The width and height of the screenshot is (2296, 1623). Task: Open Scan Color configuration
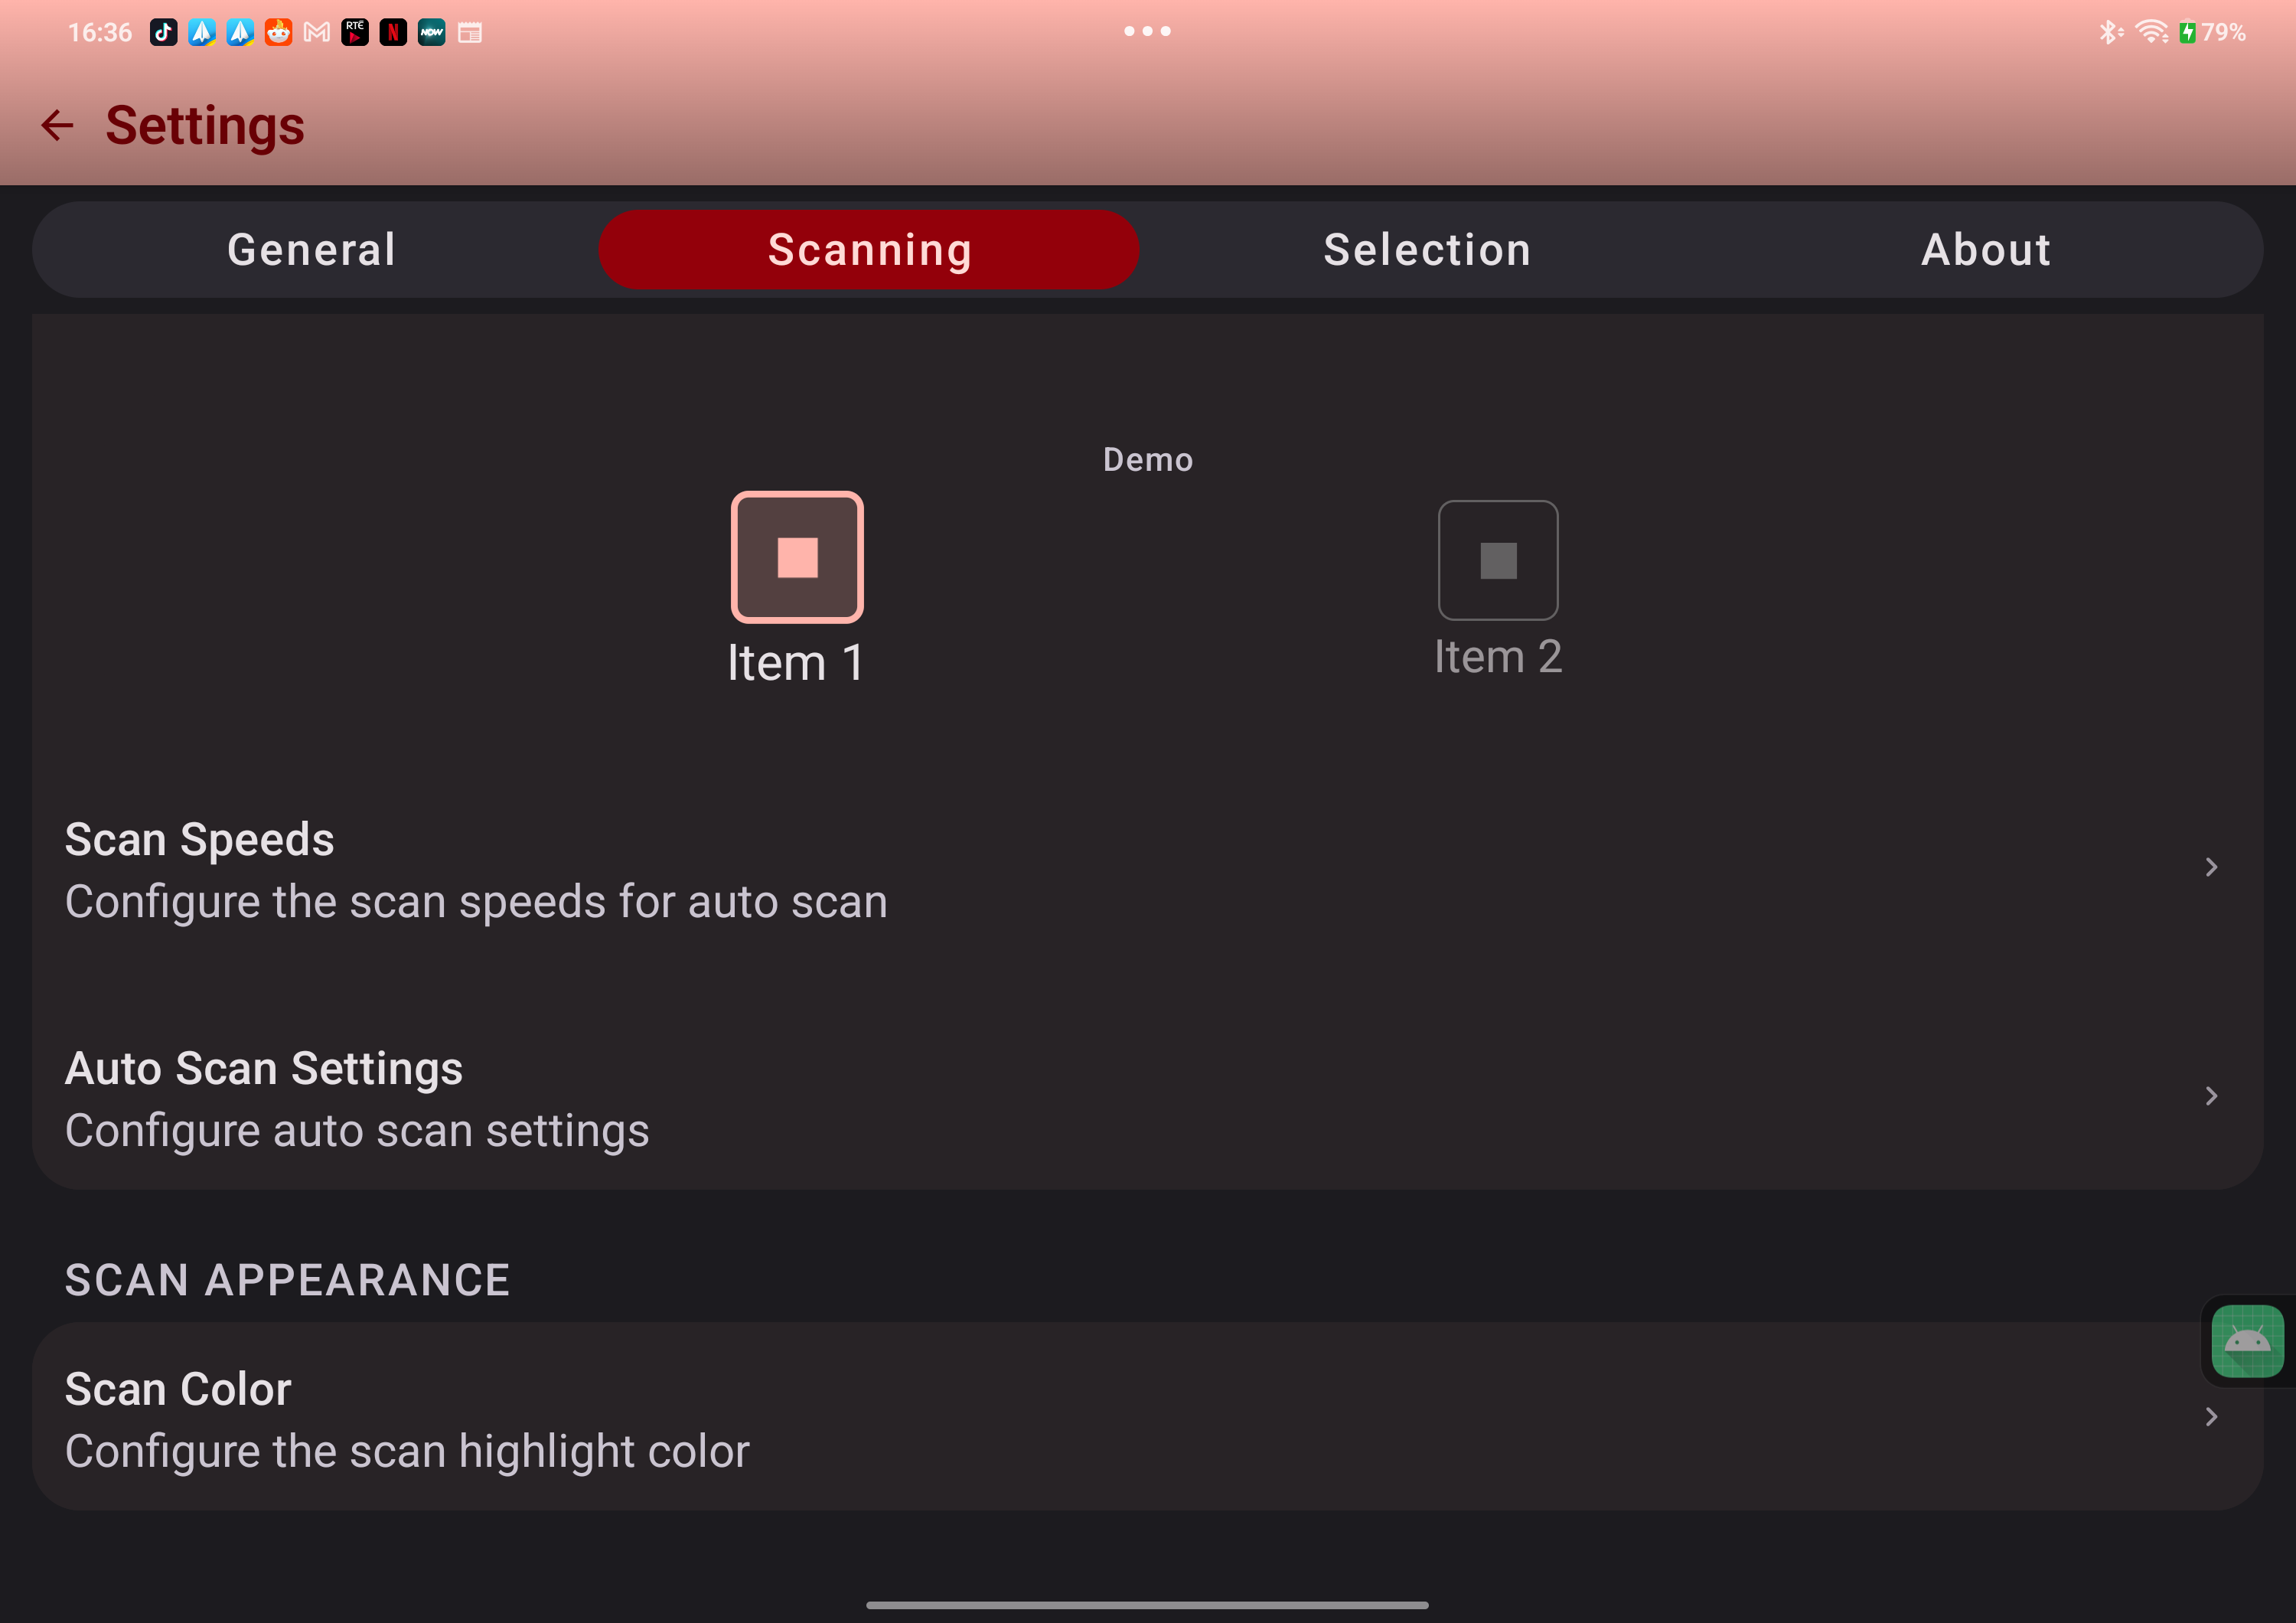1147,1417
